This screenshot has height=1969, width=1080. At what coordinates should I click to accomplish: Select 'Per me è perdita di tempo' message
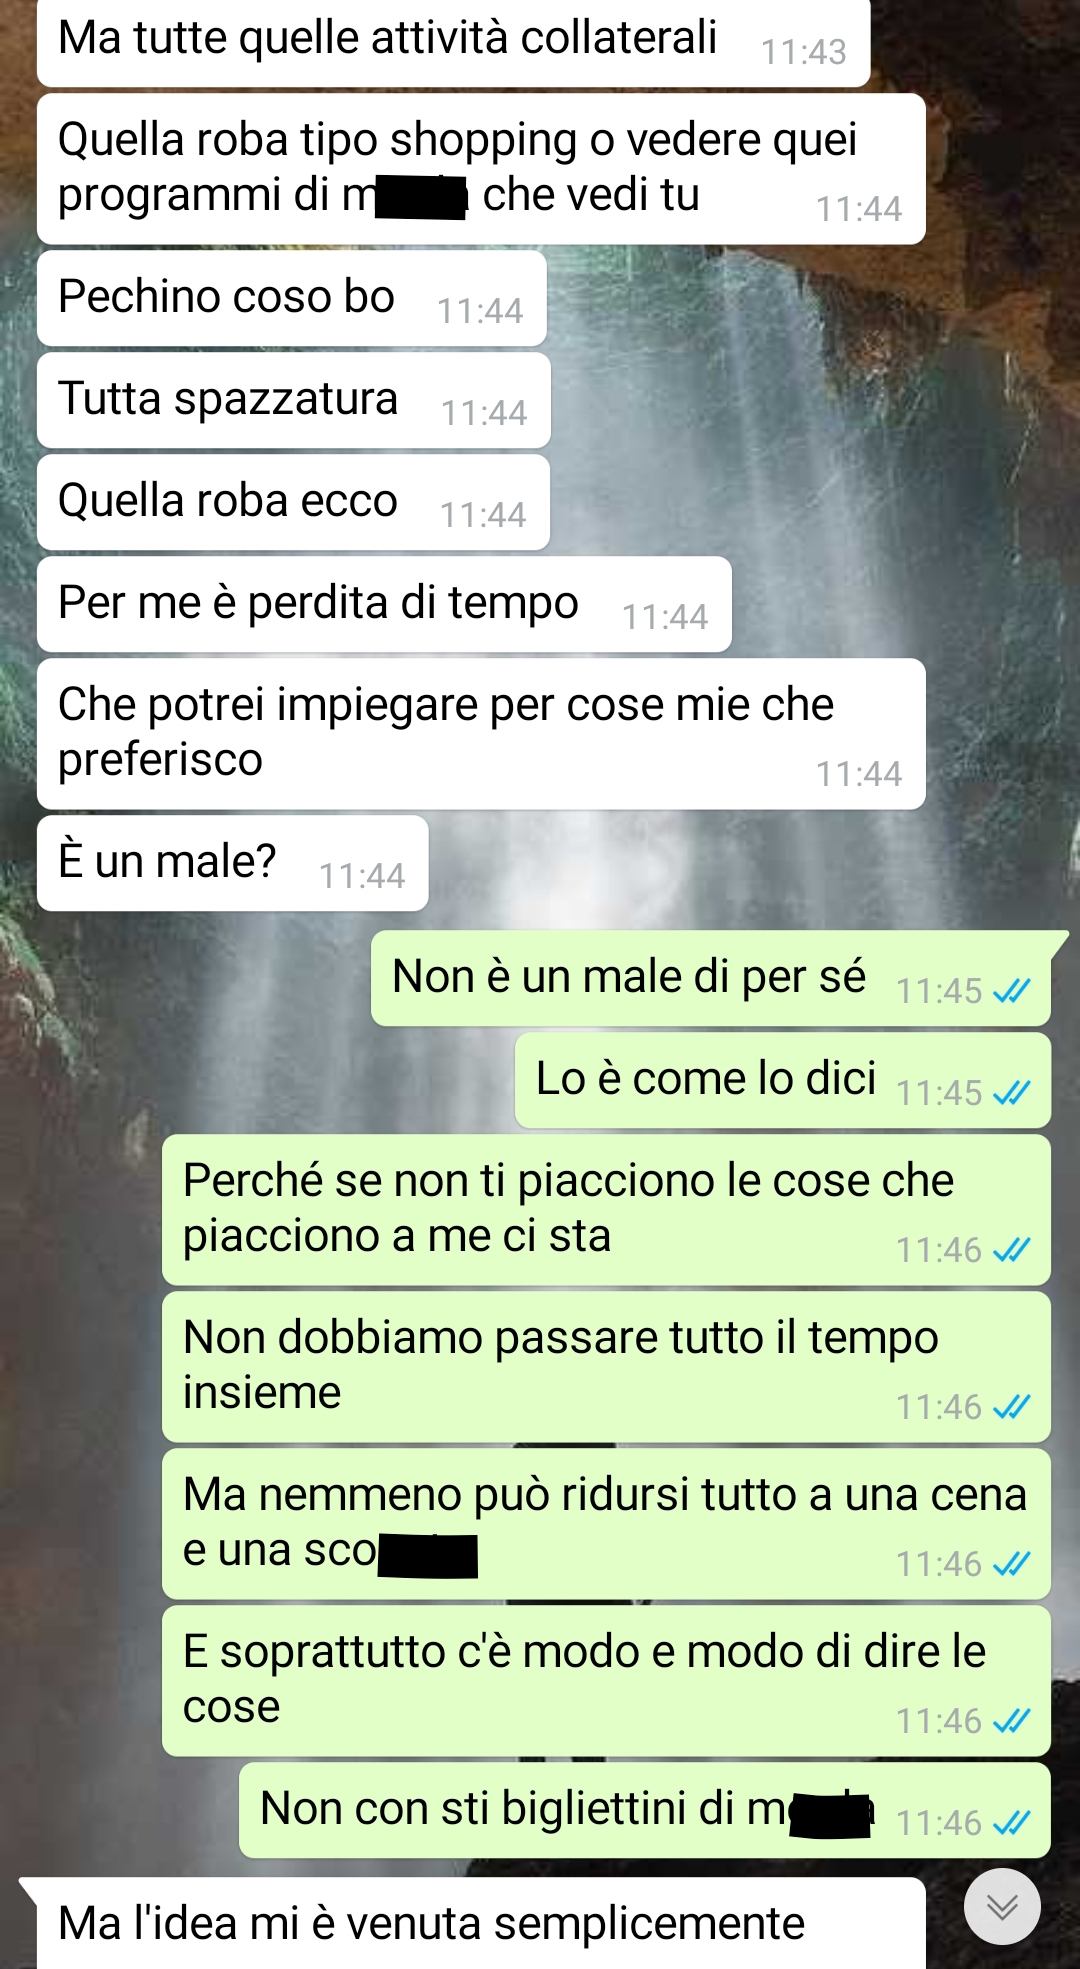384,604
